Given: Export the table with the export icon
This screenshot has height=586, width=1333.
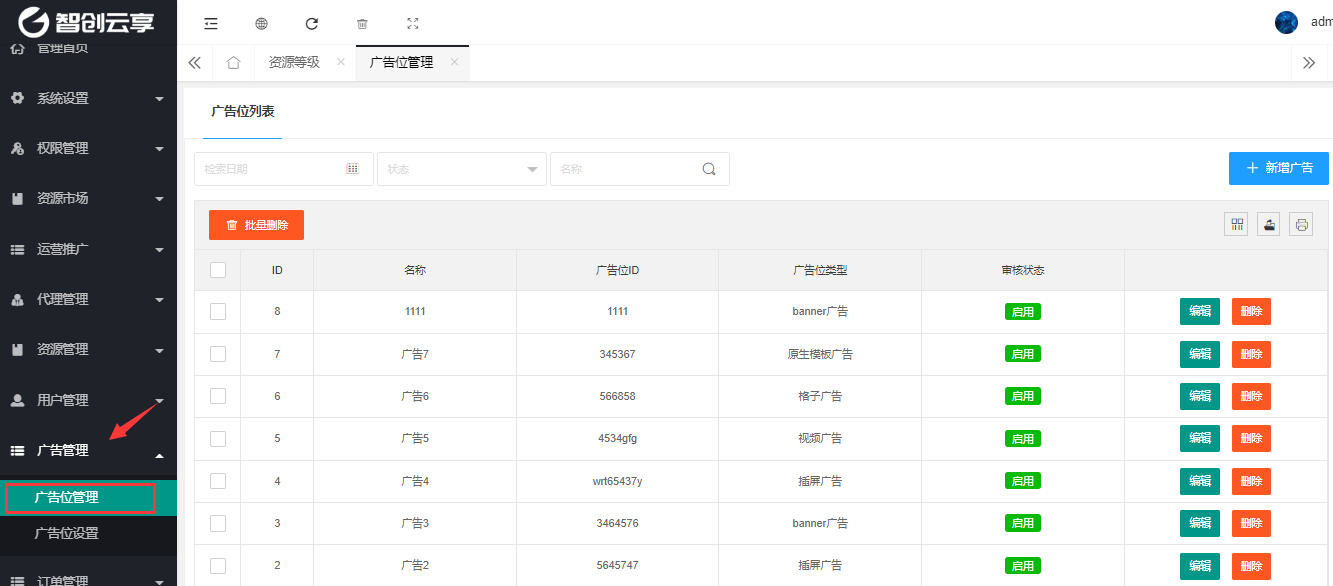Looking at the screenshot, I should (1269, 225).
